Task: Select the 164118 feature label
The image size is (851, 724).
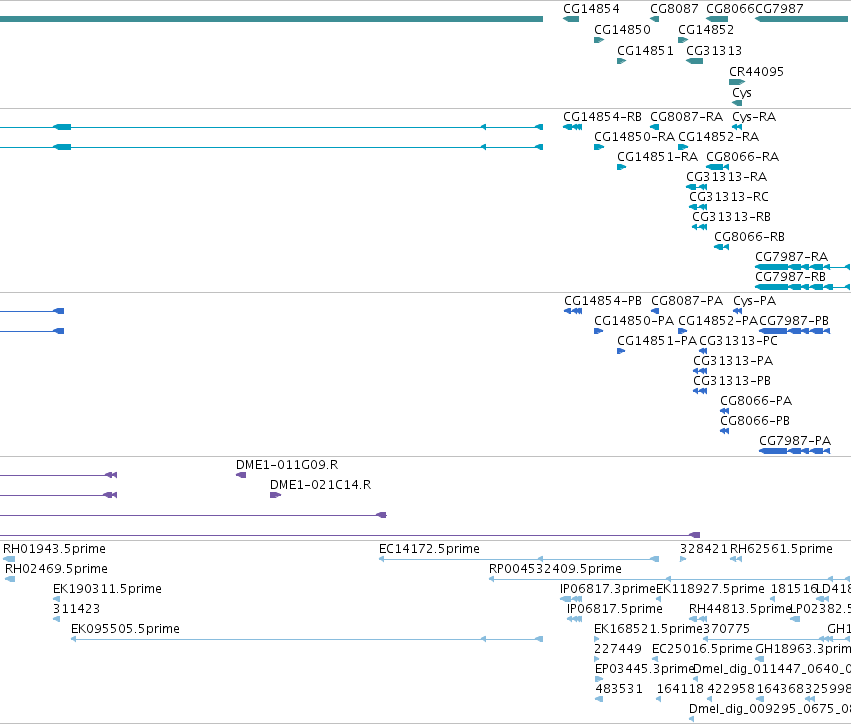Action: point(681,689)
